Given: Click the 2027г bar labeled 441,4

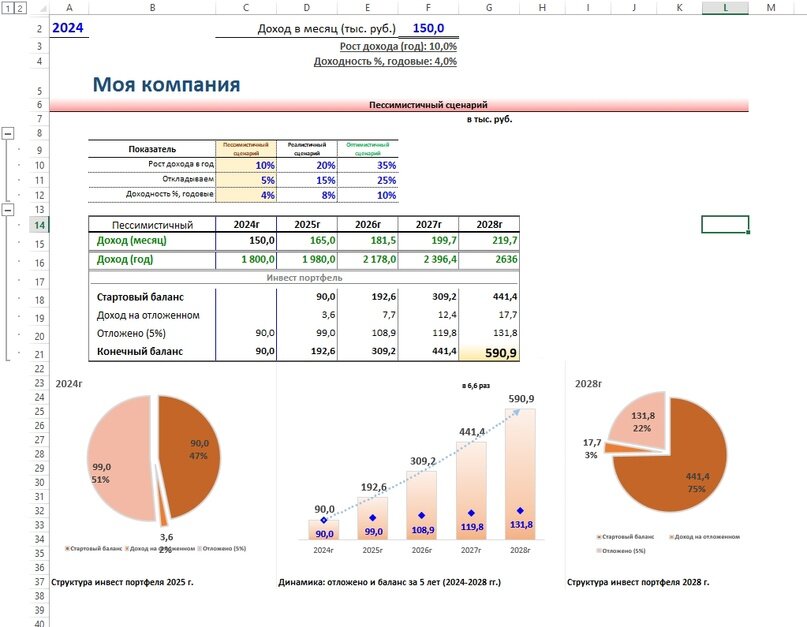Looking at the screenshot, I should coord(471,489).
